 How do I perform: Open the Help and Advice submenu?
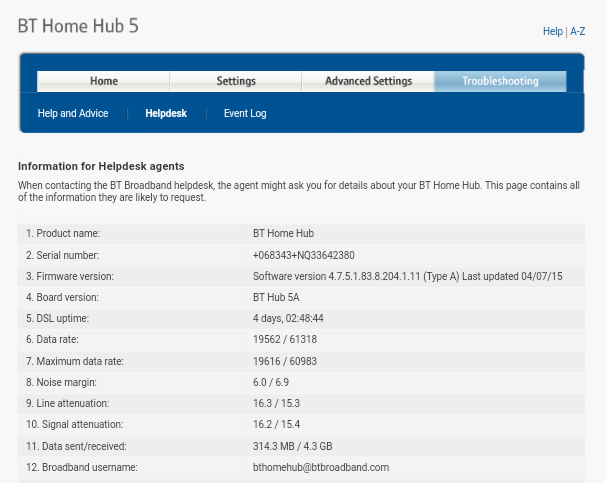tap(73, 114)
